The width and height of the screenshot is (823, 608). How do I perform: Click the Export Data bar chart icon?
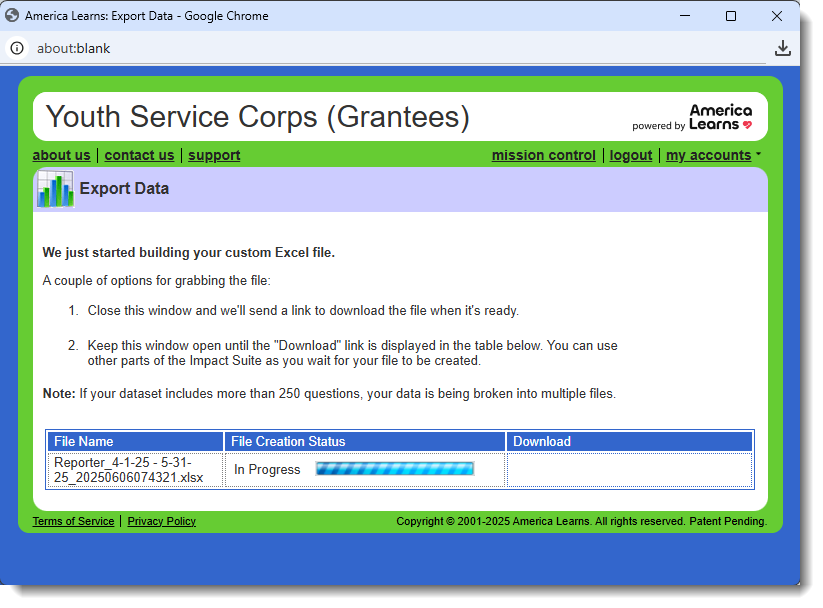[x=56, y=190]
